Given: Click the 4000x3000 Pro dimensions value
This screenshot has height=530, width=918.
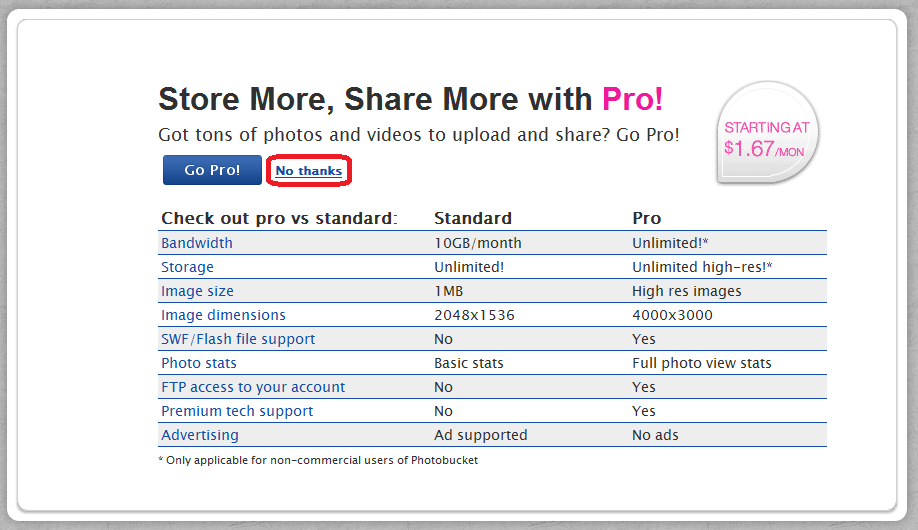Looking at the screenshot, I should pyautogui.click(x=672, y=315).
